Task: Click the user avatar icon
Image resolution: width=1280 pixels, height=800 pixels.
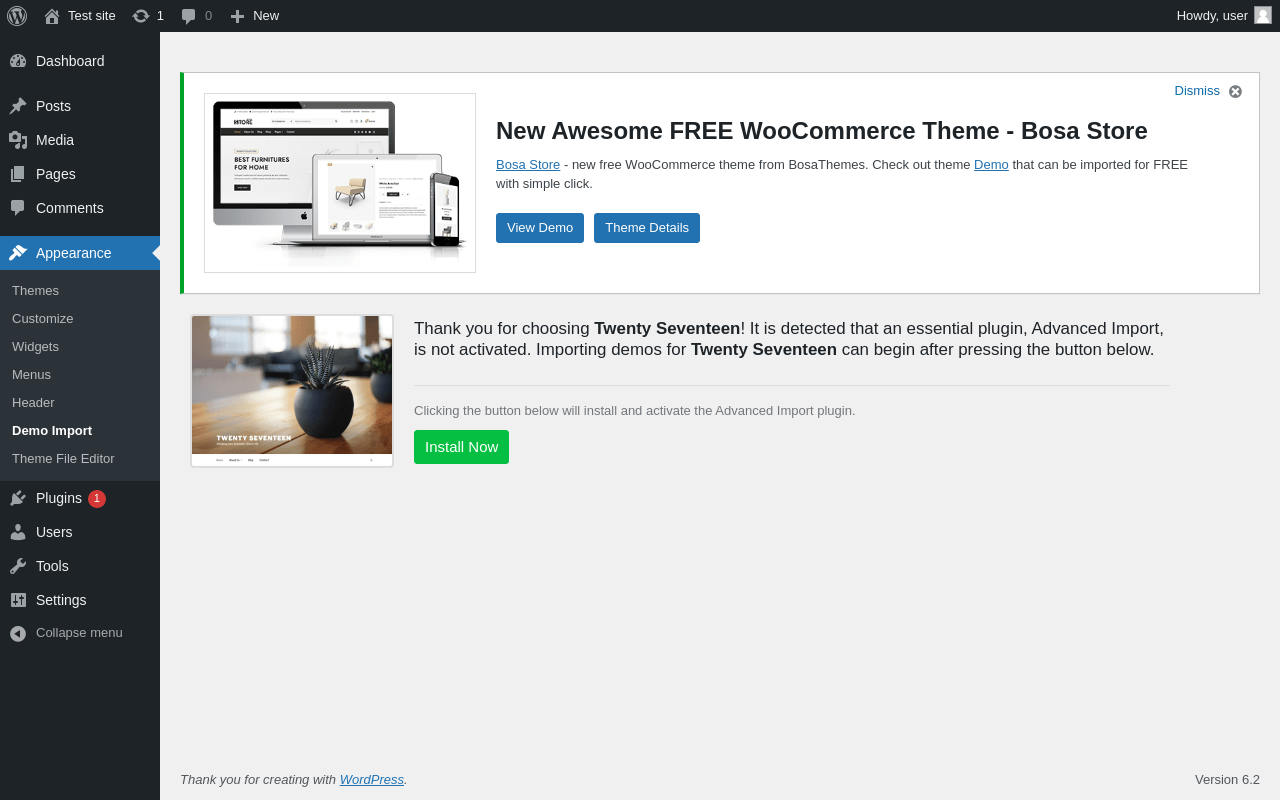Action: point(1263,15)
